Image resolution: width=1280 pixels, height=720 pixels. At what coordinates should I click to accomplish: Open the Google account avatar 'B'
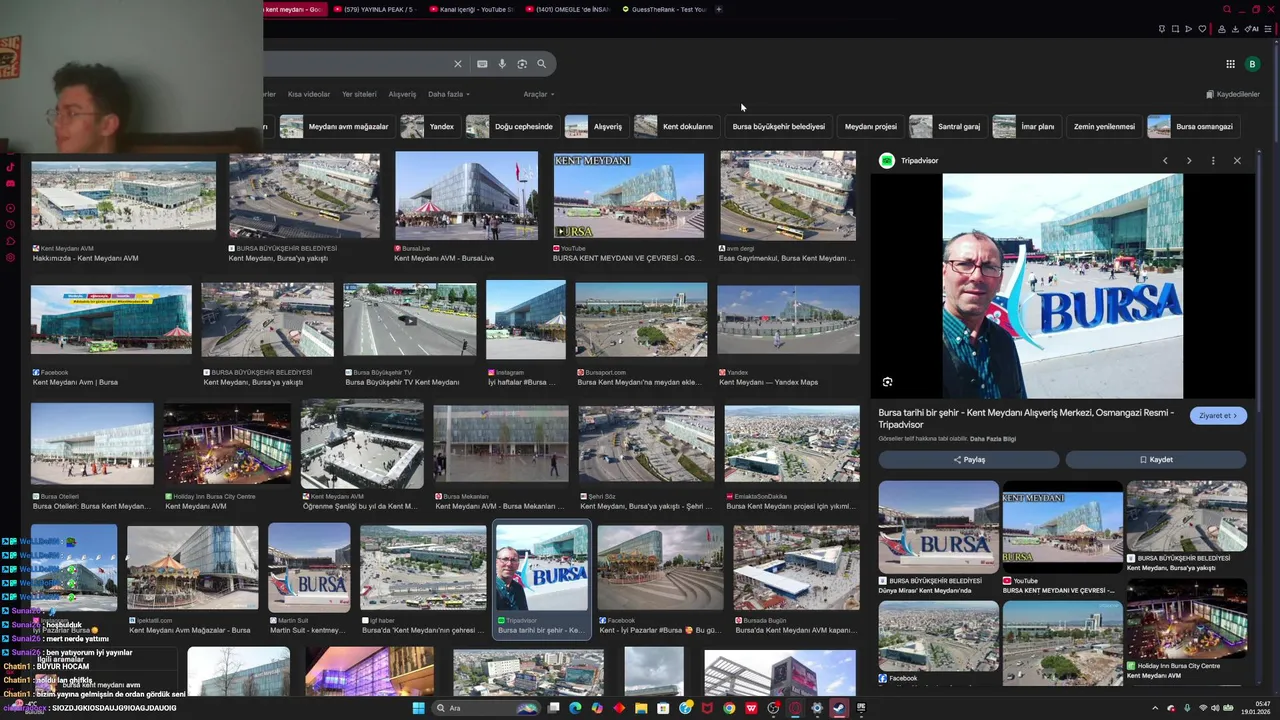(1252, 64)
